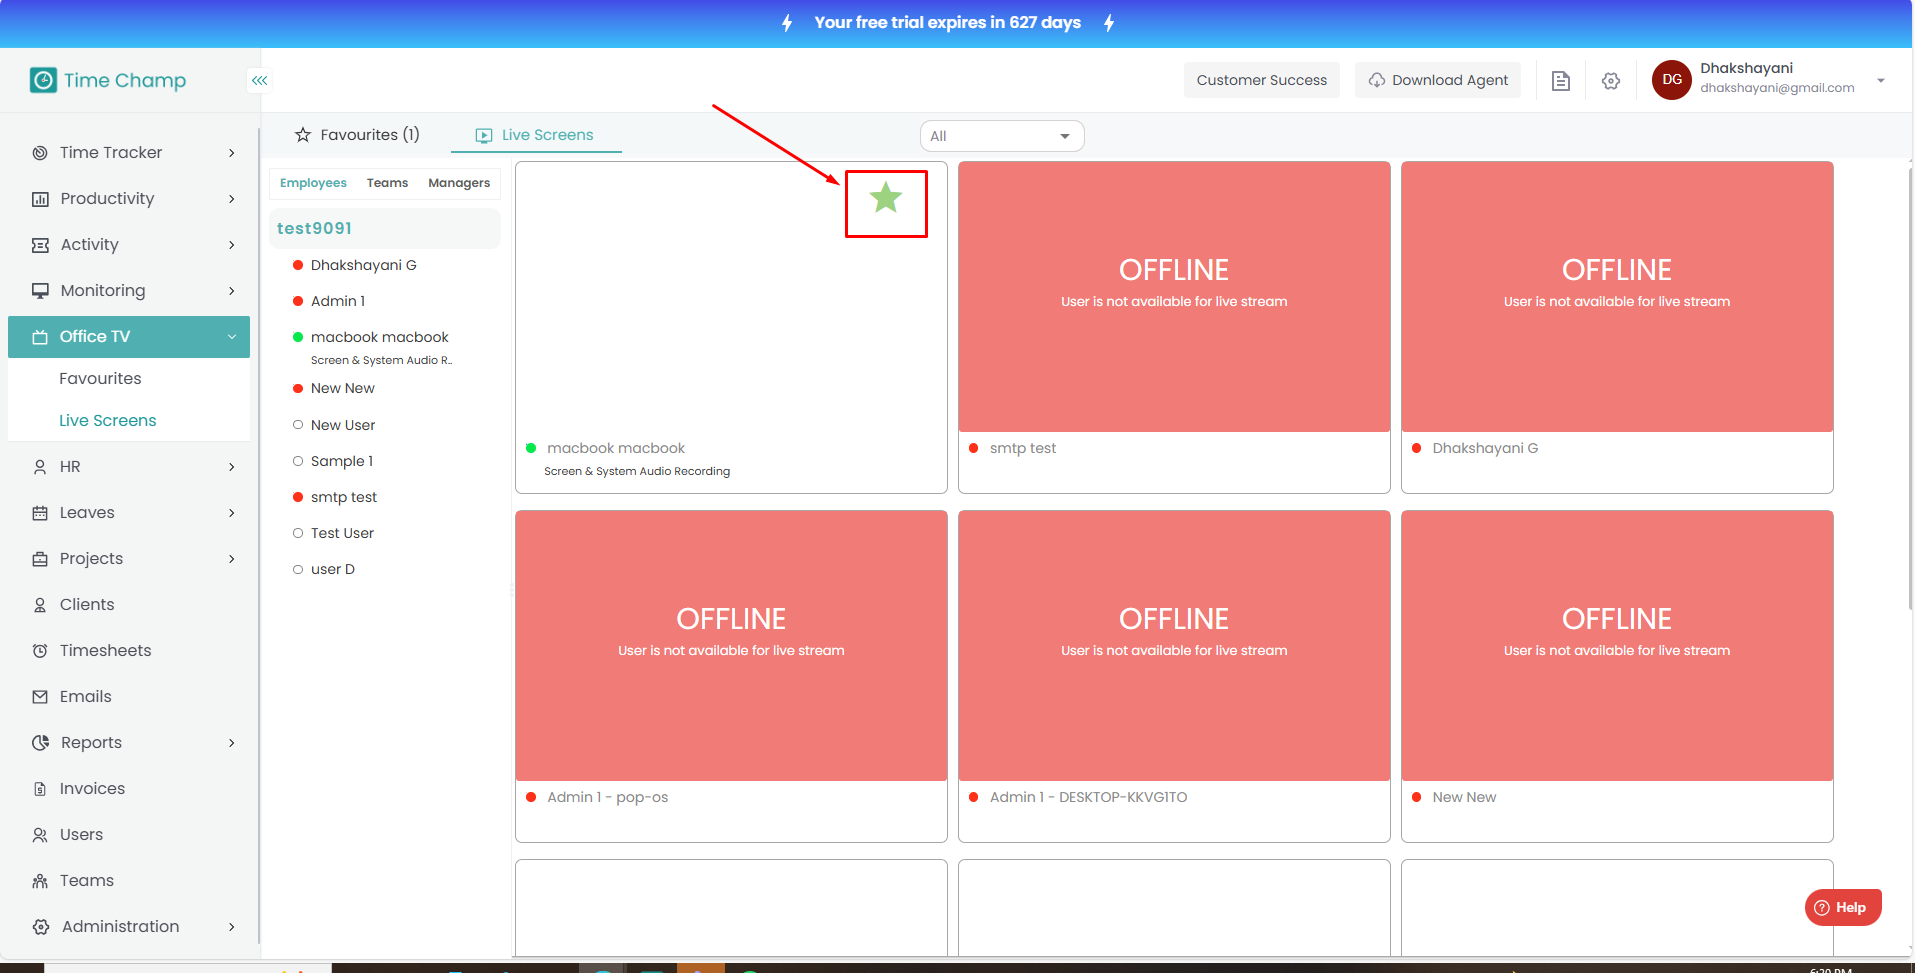Expand the Leaves menu chevron
This screenshot has height=973, width=1915.
click(232, 513)
